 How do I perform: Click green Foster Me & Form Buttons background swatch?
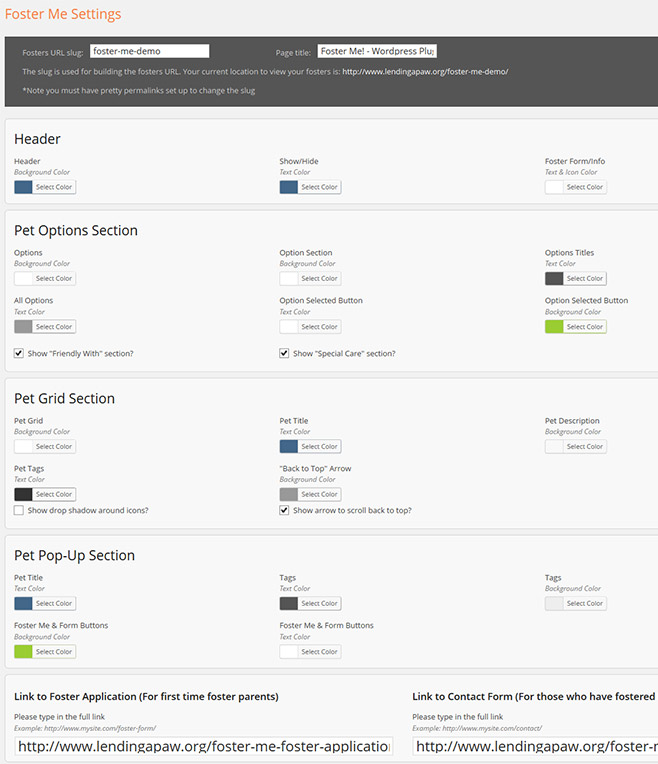click(x=23, y=652)
